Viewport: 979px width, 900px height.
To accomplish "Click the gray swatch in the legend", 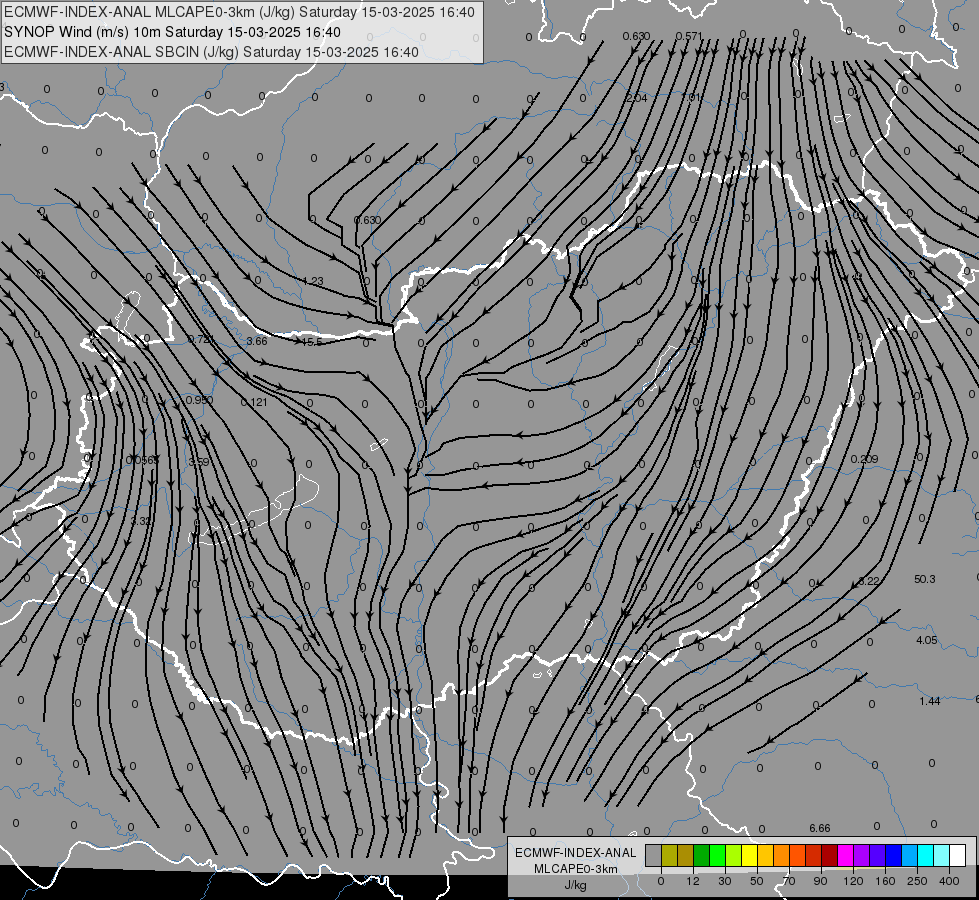I will (x=654, y=855).
